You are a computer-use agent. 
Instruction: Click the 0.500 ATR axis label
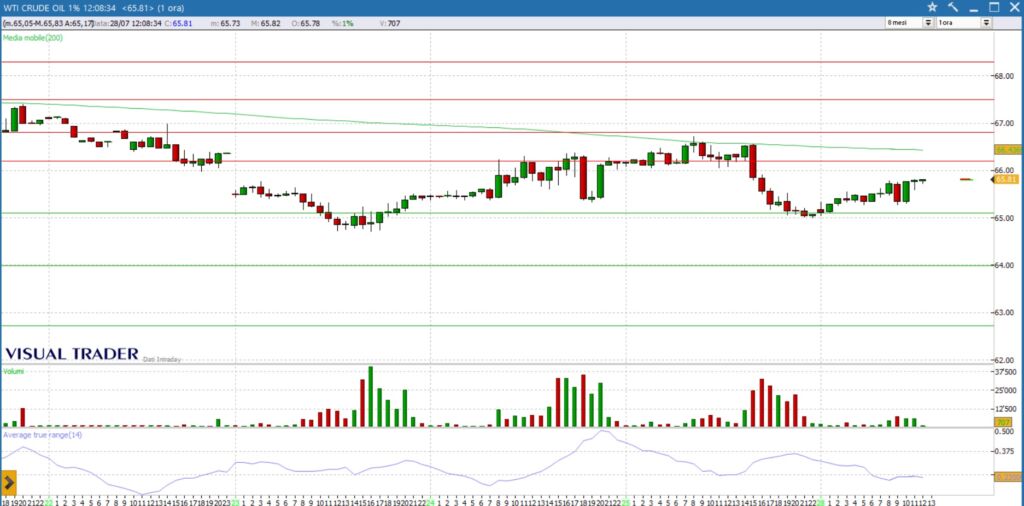[1006, 432]
